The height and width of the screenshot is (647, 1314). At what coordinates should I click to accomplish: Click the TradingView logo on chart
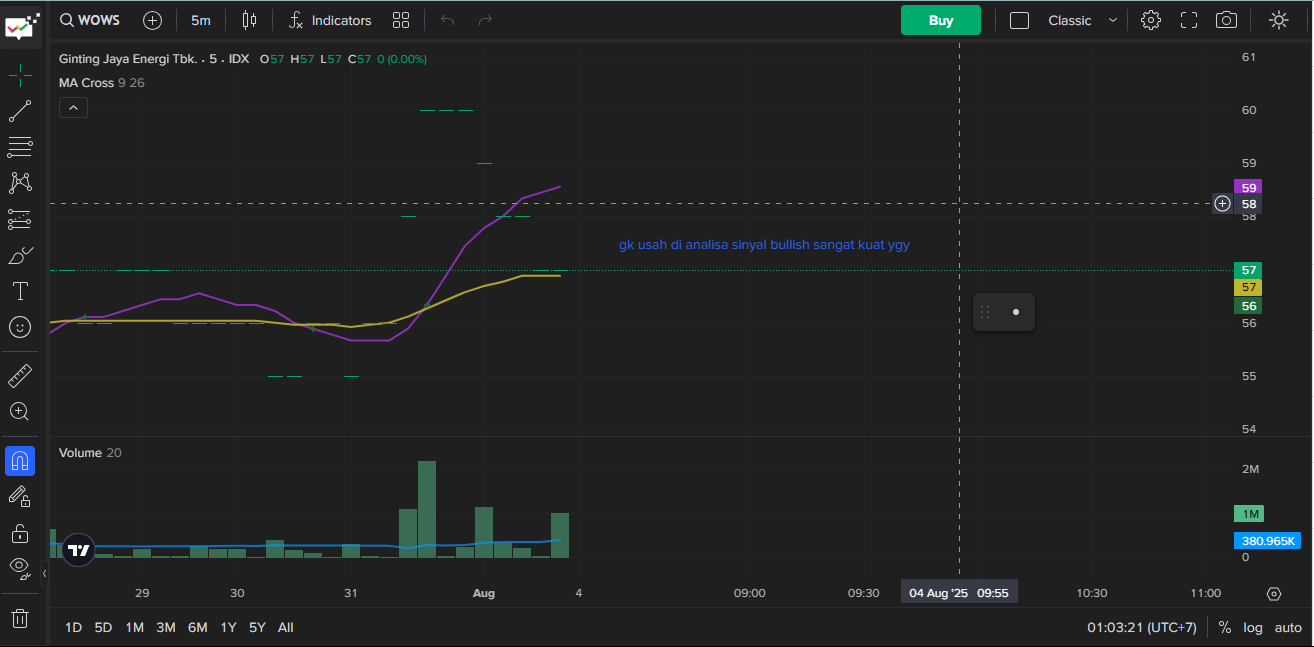point(78,549)
